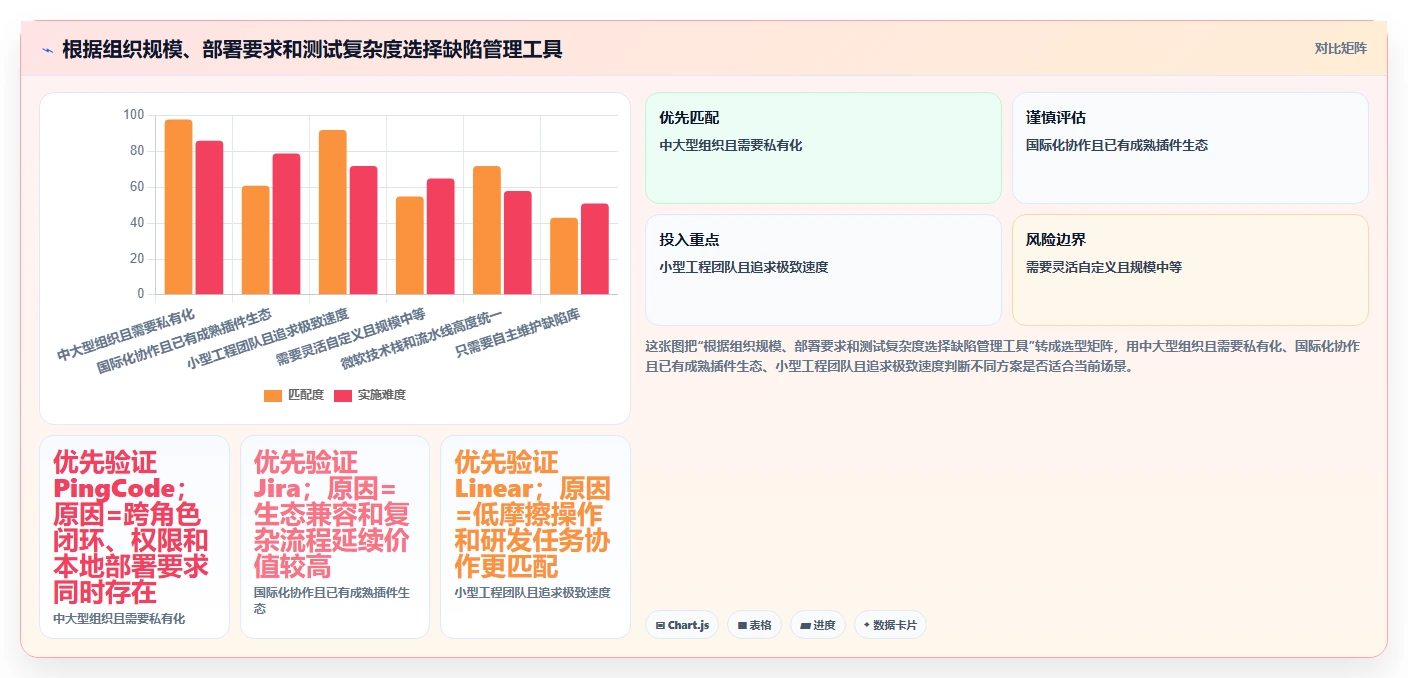The image size is (1408, 678).
Task: Click text 中大型组织且需要私有化 in 优先匹配 card
Action: point(731,145)
